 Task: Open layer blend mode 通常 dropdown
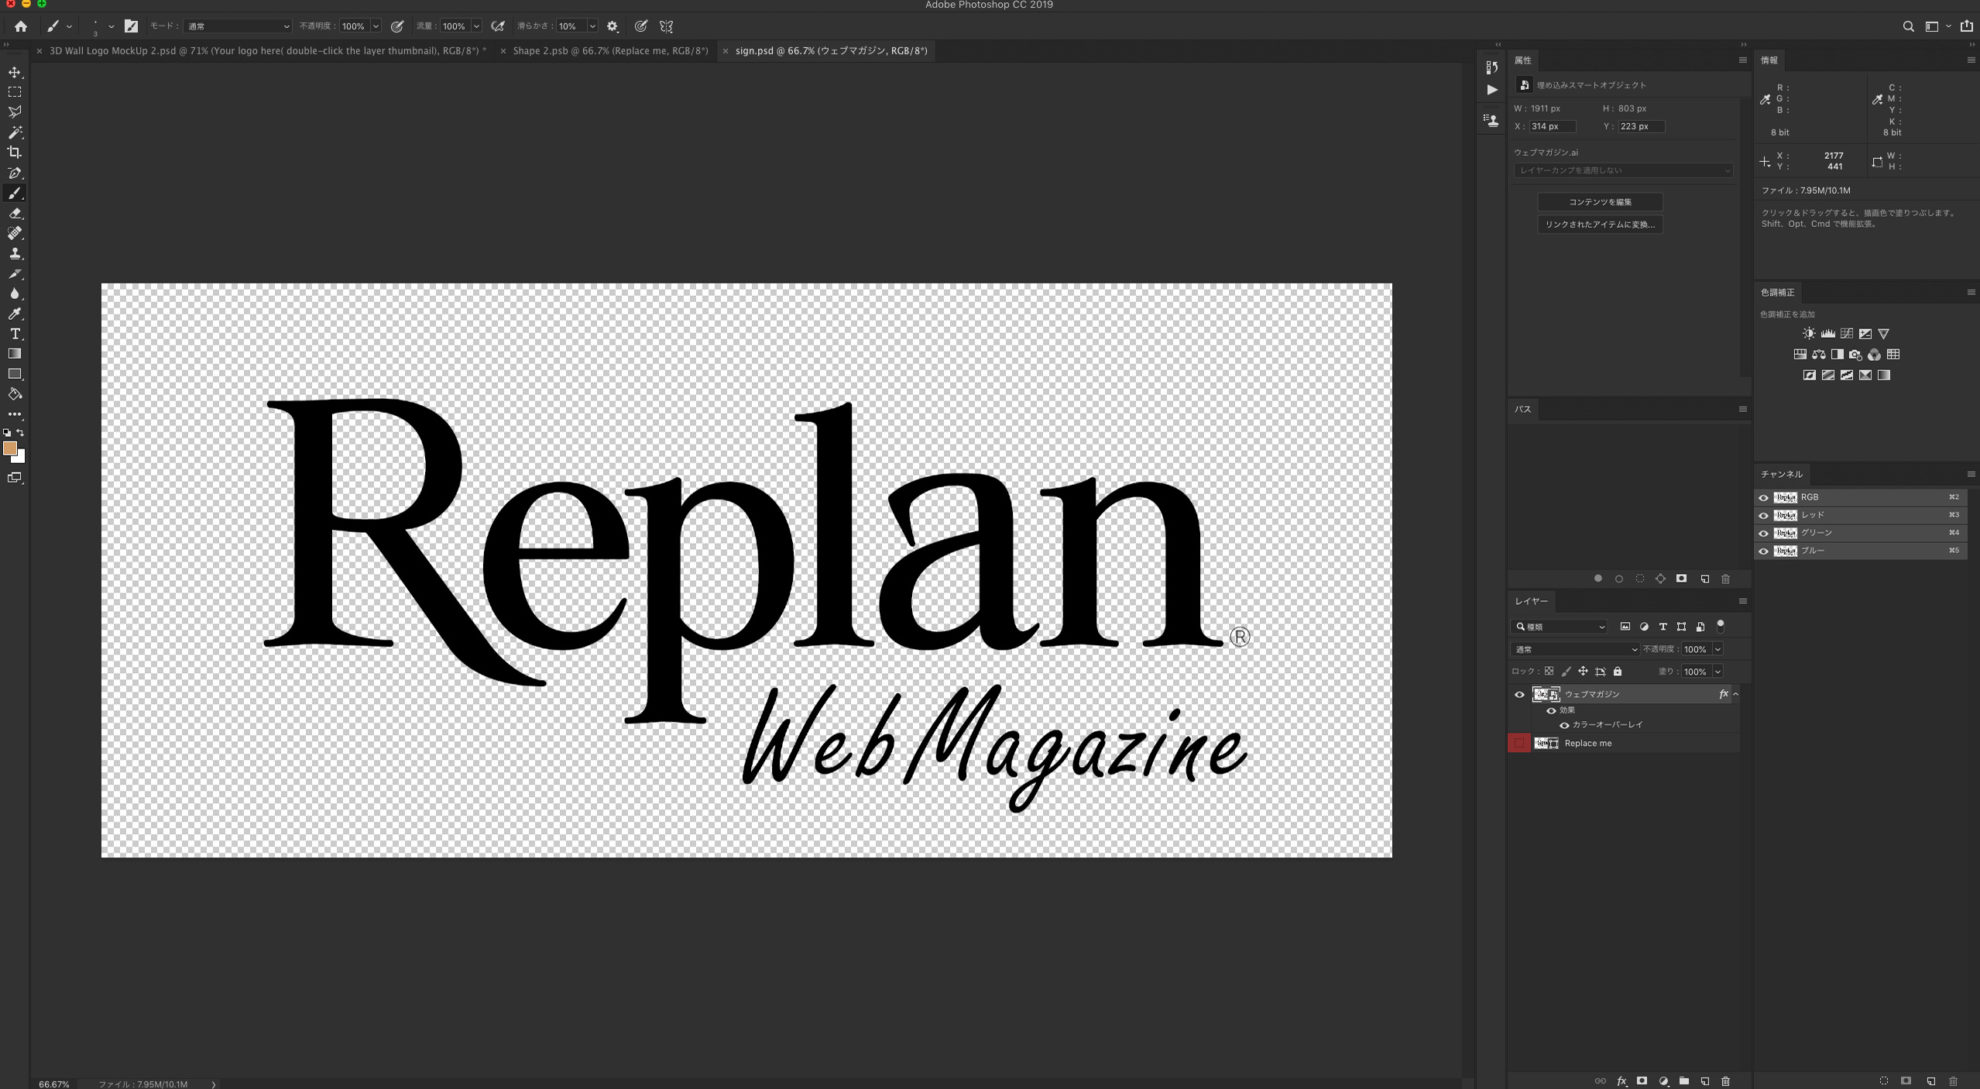click(x=1575, y=649)
